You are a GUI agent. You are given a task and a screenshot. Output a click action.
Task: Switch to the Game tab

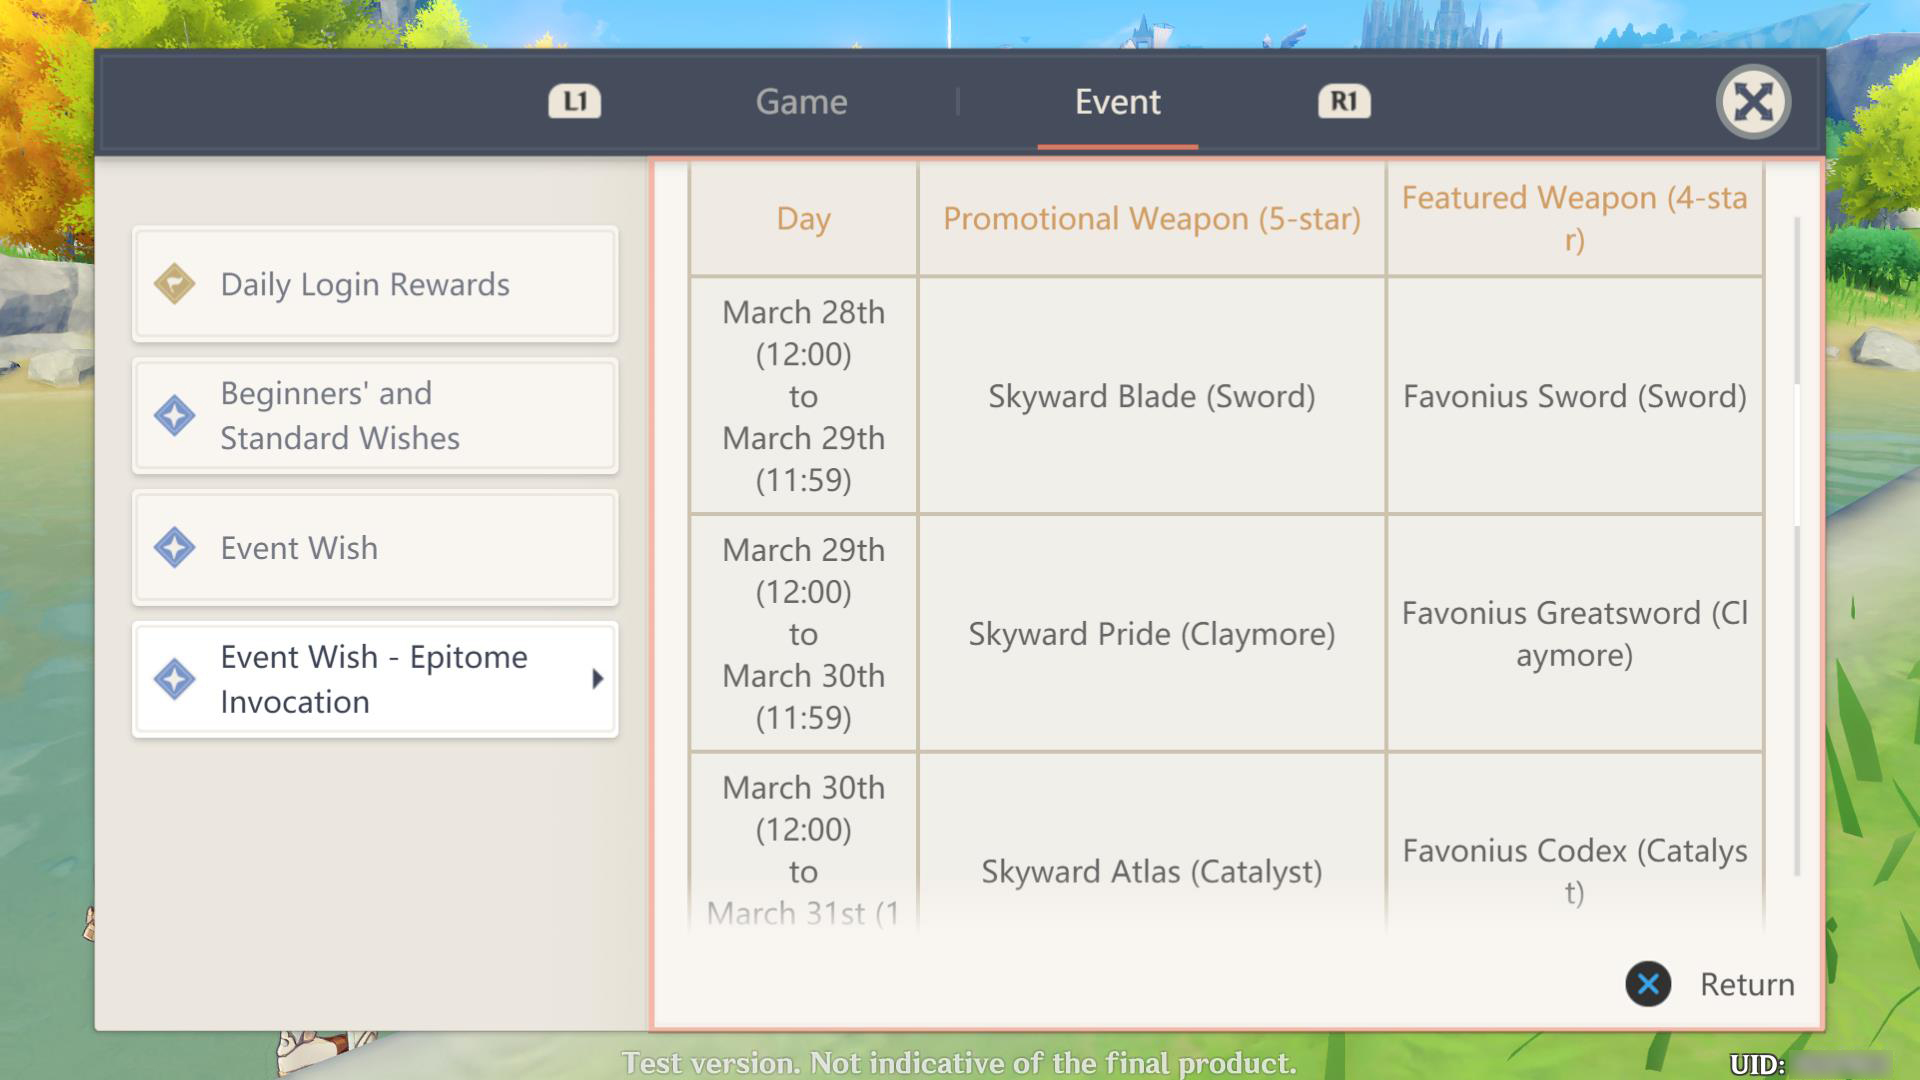click(x=801, y=101)
